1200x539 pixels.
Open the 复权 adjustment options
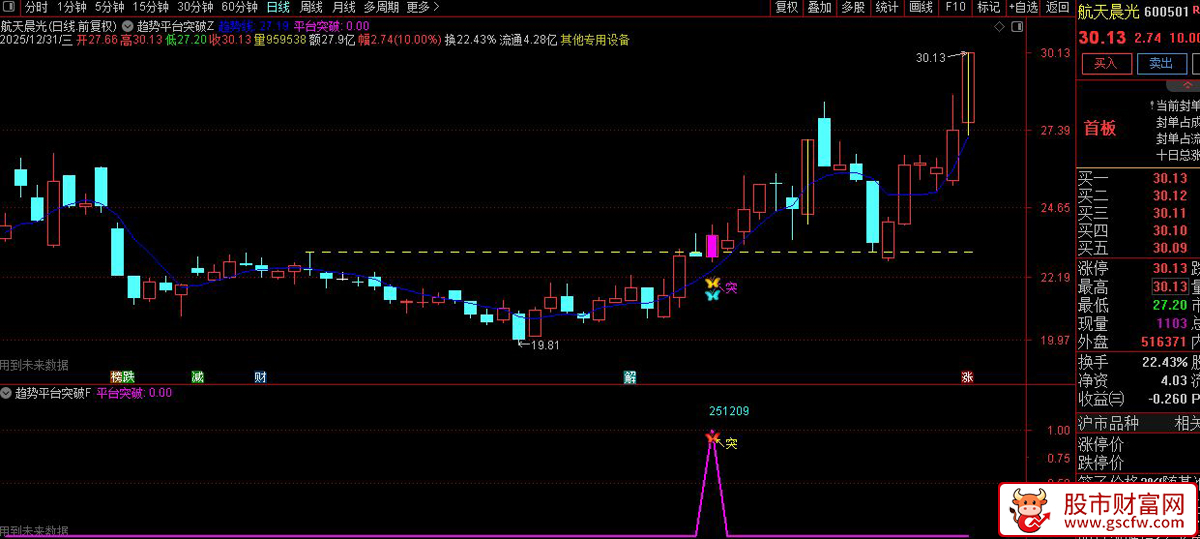(x=787, y=7)
